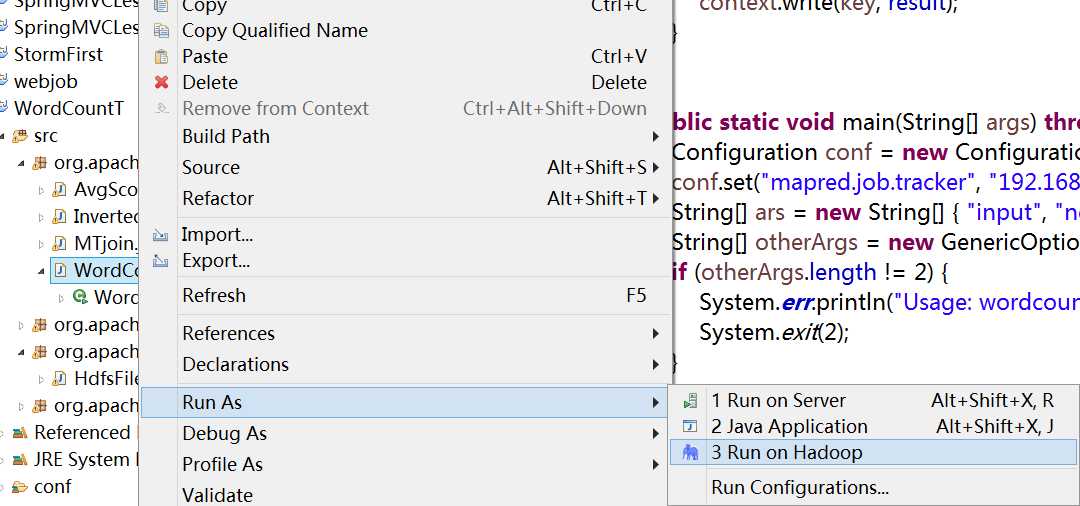Open the Source submenu
The height and width of the screenshot is (506, 1080).
point(405,167)
